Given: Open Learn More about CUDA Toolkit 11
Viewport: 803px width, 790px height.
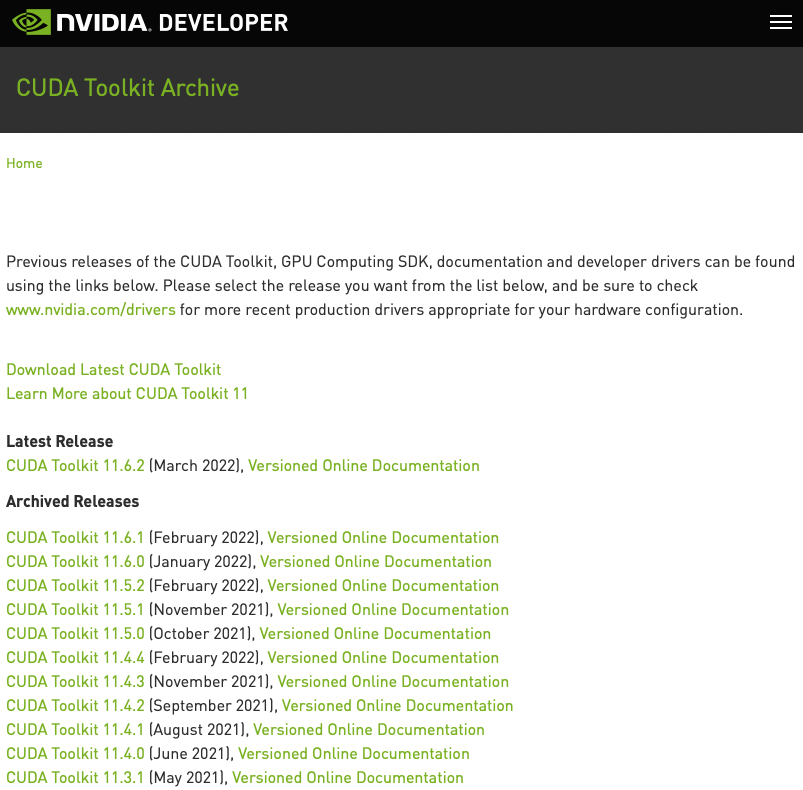Looking at the screenshot, I should 126,394.
